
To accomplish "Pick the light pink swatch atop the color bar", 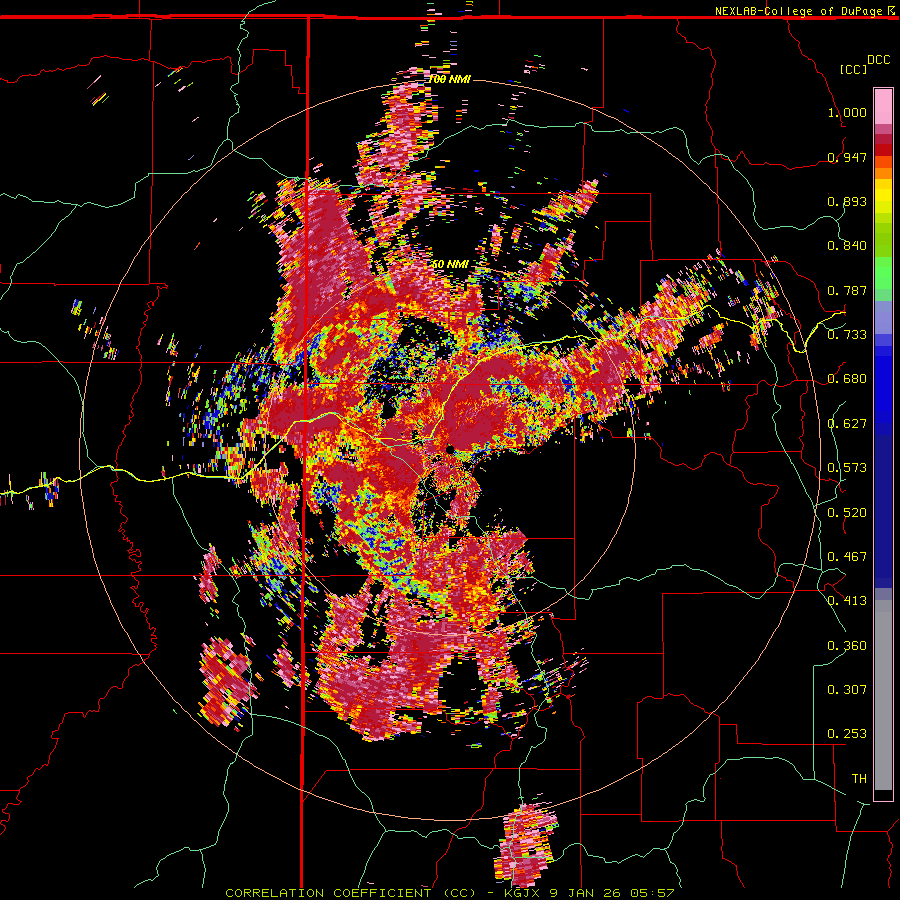I will (883, 107).
